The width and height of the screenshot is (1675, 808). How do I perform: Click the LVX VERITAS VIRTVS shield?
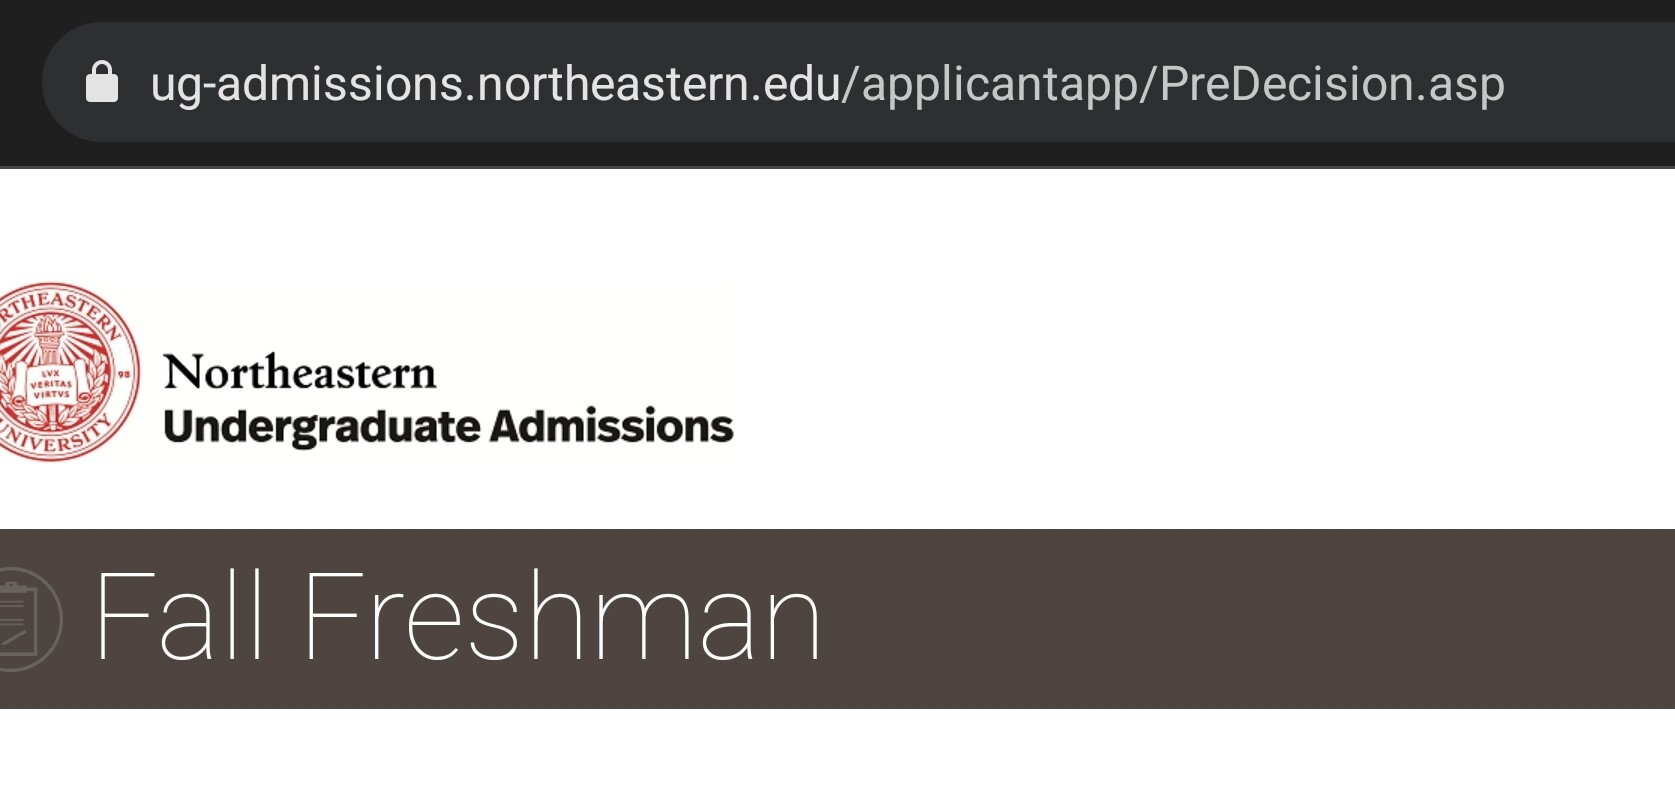pyautogui.click(x=50, y=384)
